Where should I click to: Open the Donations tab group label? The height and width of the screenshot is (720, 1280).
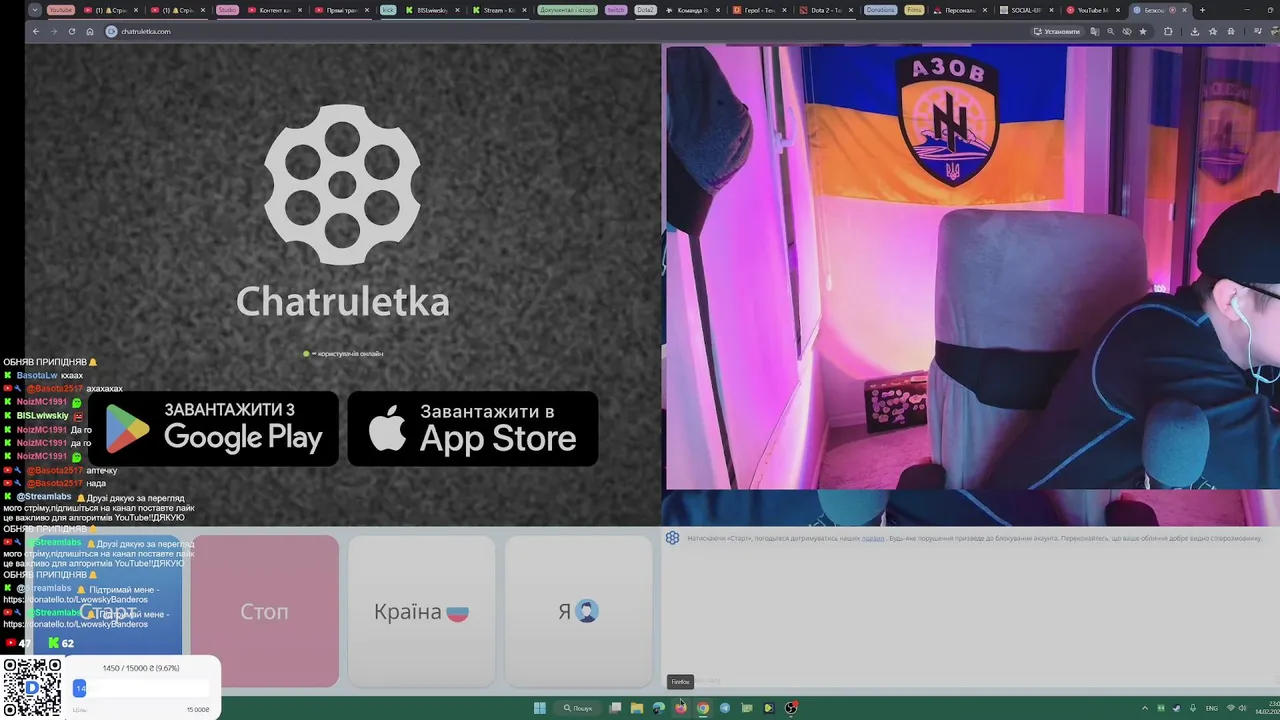(881, 10)
